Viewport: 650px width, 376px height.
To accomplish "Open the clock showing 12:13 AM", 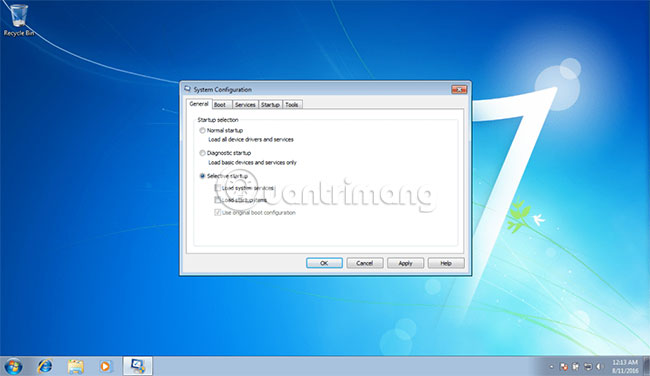I will pos(625,366).
